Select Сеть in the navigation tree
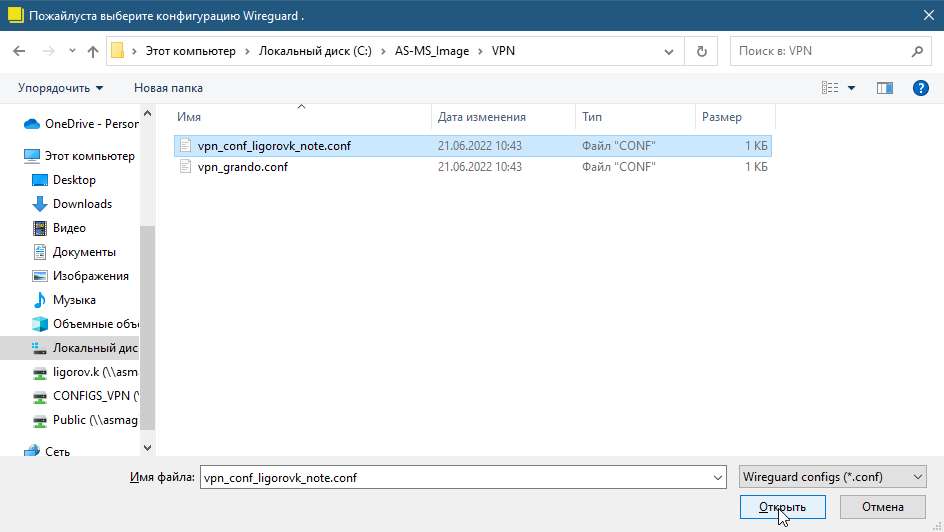The width and height of the screenshot is (944, 532). (47, 451)
